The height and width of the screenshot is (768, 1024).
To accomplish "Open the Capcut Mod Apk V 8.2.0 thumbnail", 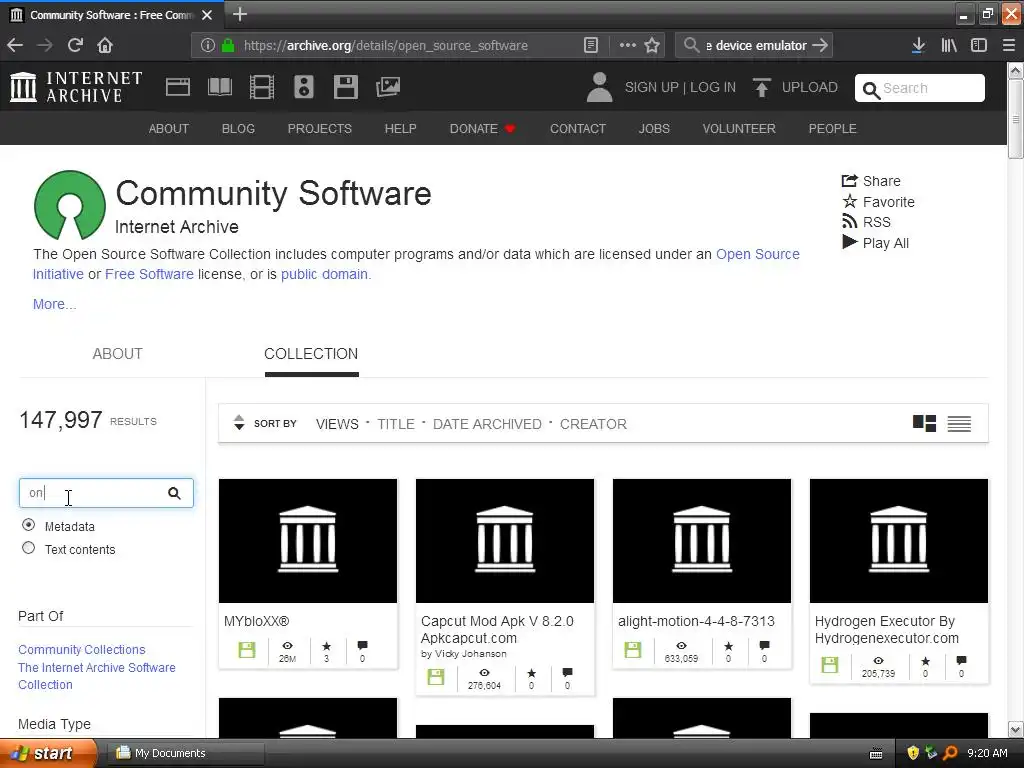I will pos(505,541).
